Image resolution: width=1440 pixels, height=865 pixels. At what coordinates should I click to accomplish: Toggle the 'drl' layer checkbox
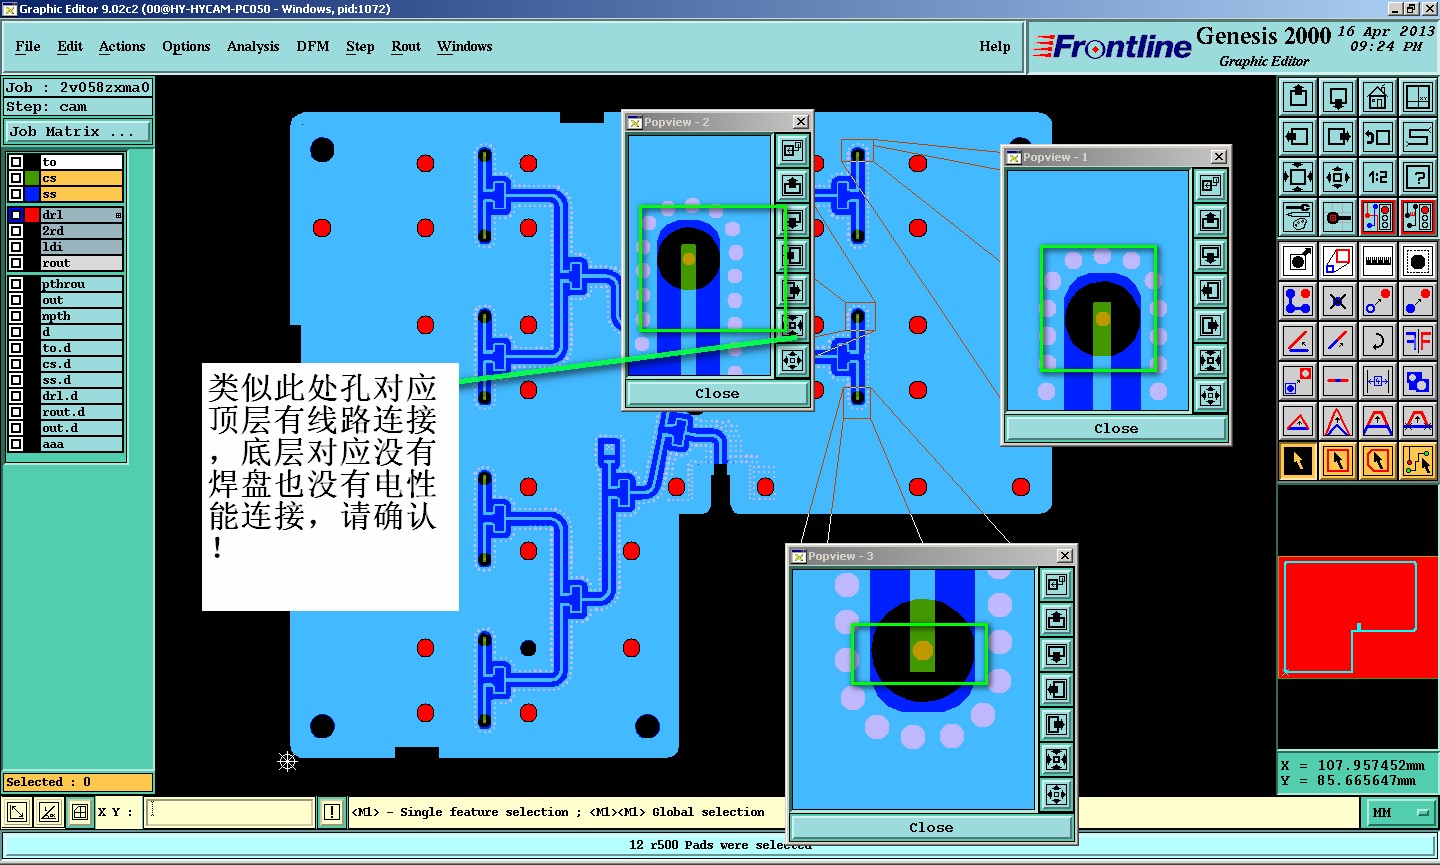[x=16, y=215]
